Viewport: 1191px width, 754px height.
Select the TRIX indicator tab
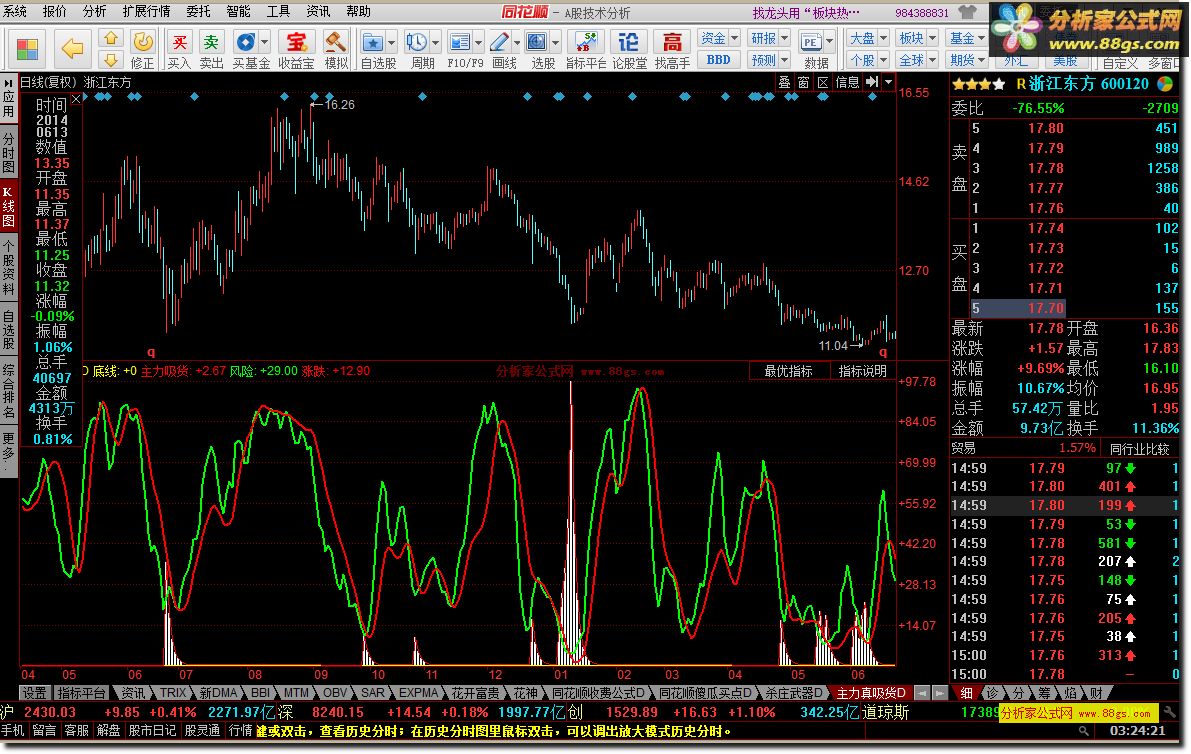172,692
